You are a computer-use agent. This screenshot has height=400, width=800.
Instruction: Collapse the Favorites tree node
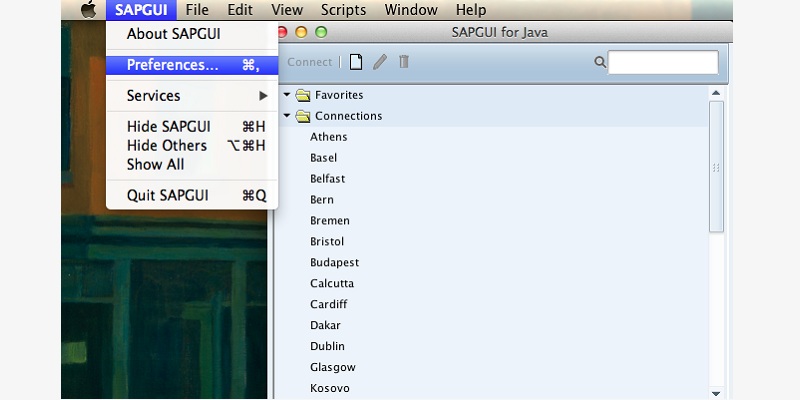287,95
